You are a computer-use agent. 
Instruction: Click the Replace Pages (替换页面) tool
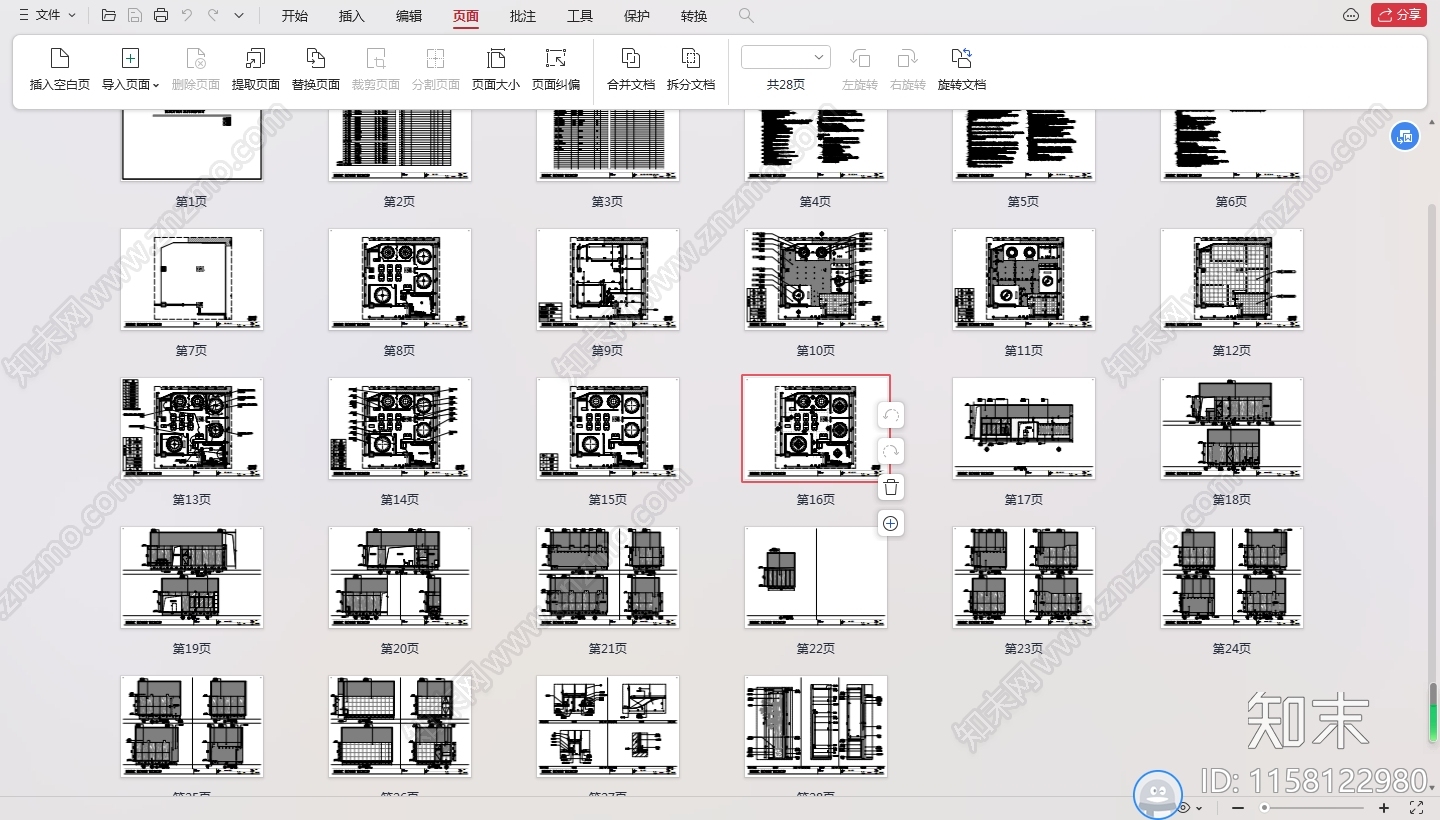316,69
